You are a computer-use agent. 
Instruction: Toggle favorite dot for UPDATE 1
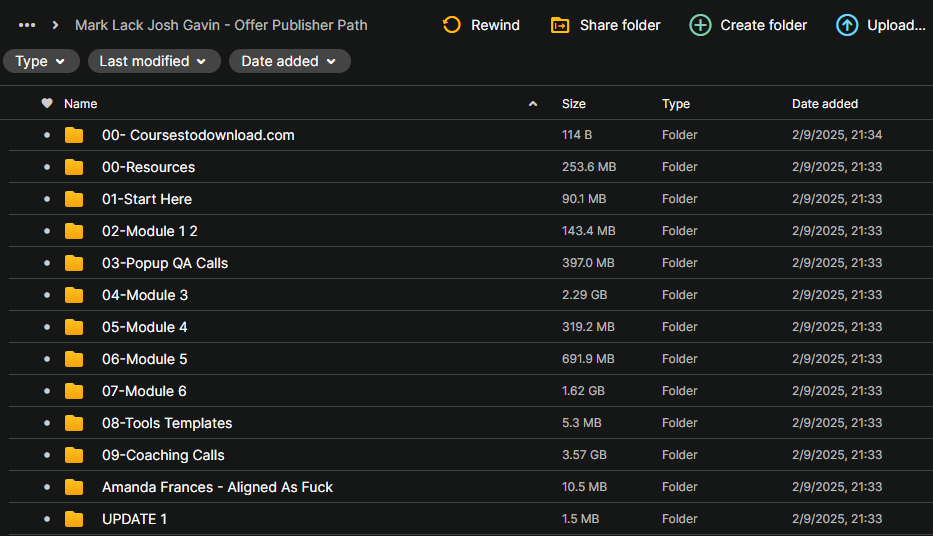pyautogui.click(x=47, y=519)
